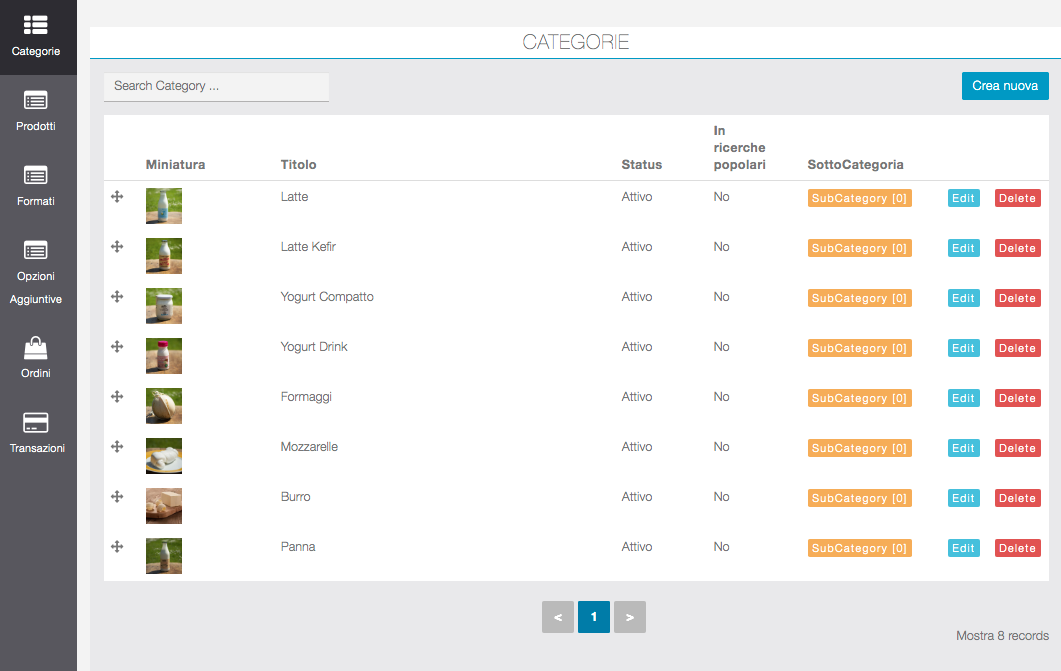Image resolution: width=1061 pixels, height=671 pixels.
Task: Open Opzioni Aggiuntive sidebar icon
Action: pos(36,250)
